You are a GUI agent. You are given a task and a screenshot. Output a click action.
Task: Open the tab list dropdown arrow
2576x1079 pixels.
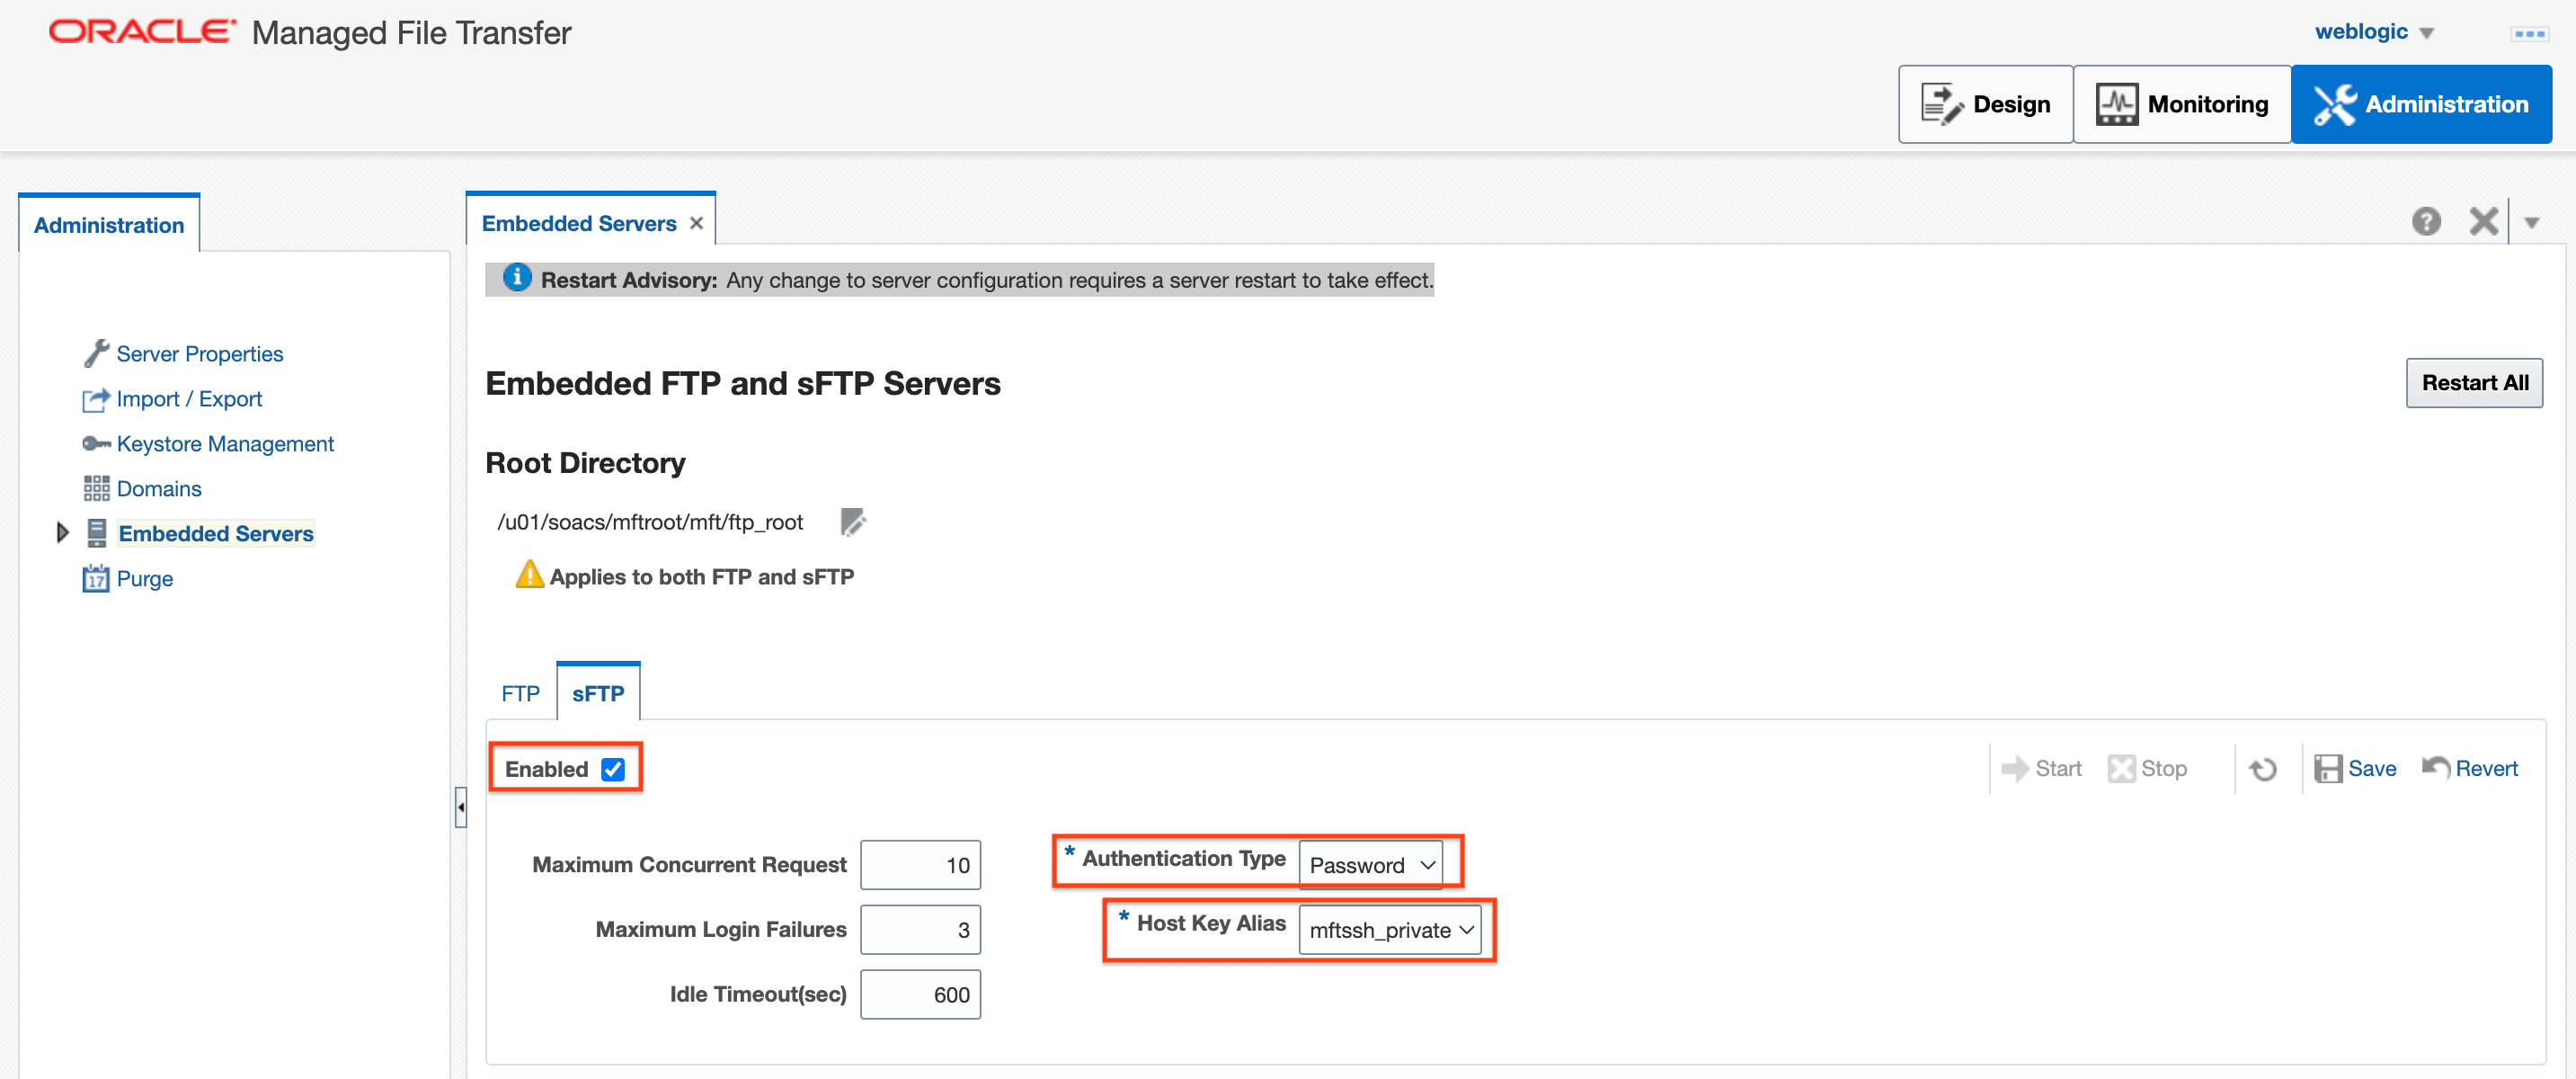pos(2531,222)
